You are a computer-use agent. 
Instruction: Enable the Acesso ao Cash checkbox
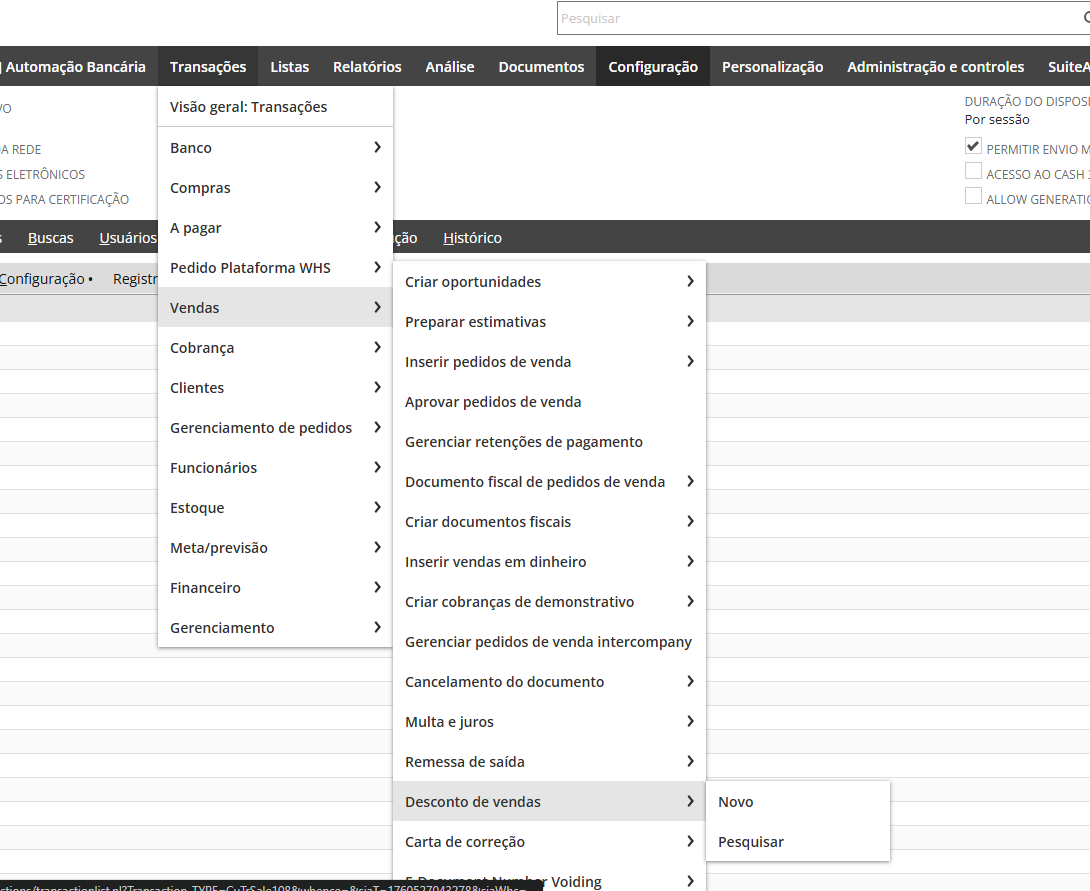tap(973, 172)
